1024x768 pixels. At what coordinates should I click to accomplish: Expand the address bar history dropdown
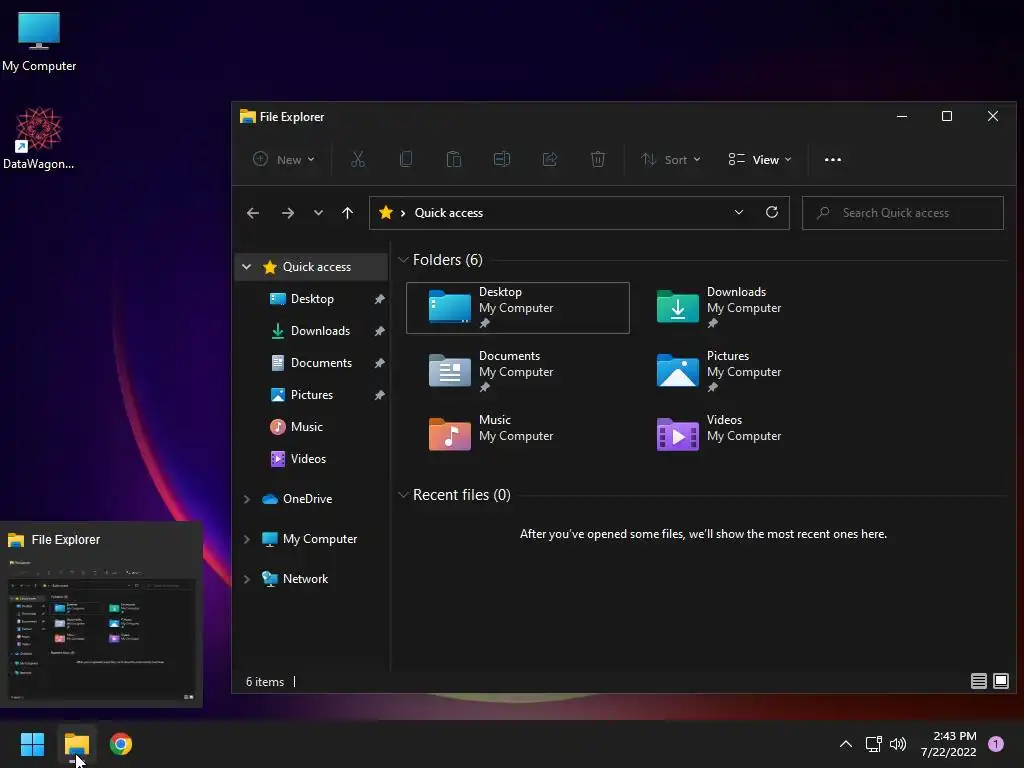click(739, 212)
